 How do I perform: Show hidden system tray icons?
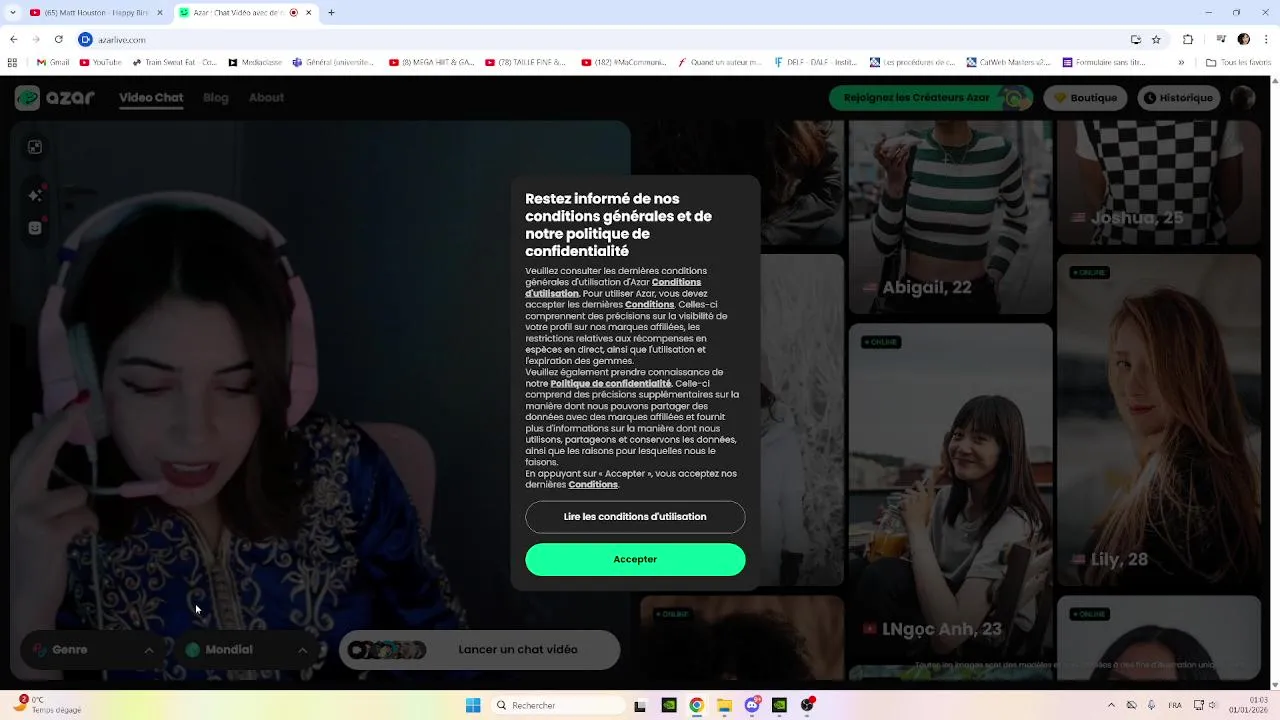(x=1111, y=705)
